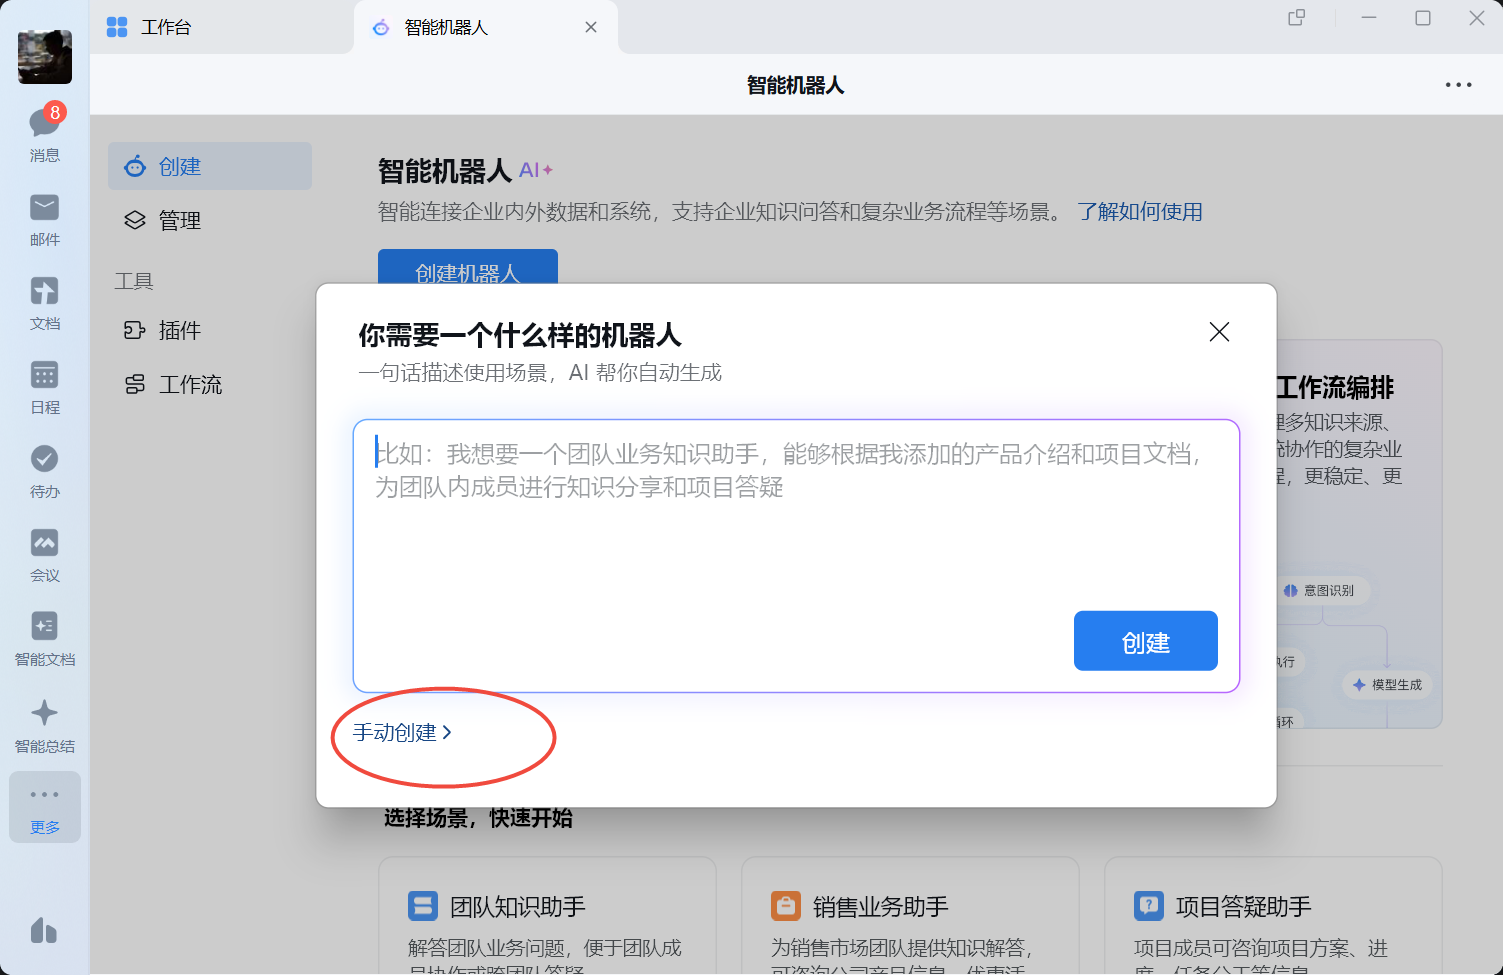Click the 意图识别 node in workflow preview
This screenshot has height=975, width=1503.
click(1320, 591)
